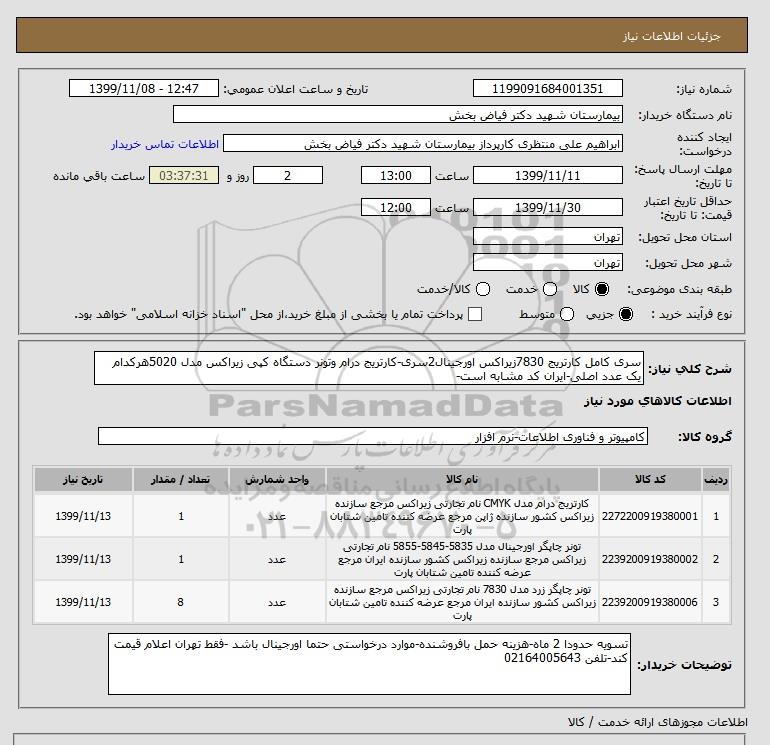
Task: Click تاریخ نیاز column header
Action: 83,480
